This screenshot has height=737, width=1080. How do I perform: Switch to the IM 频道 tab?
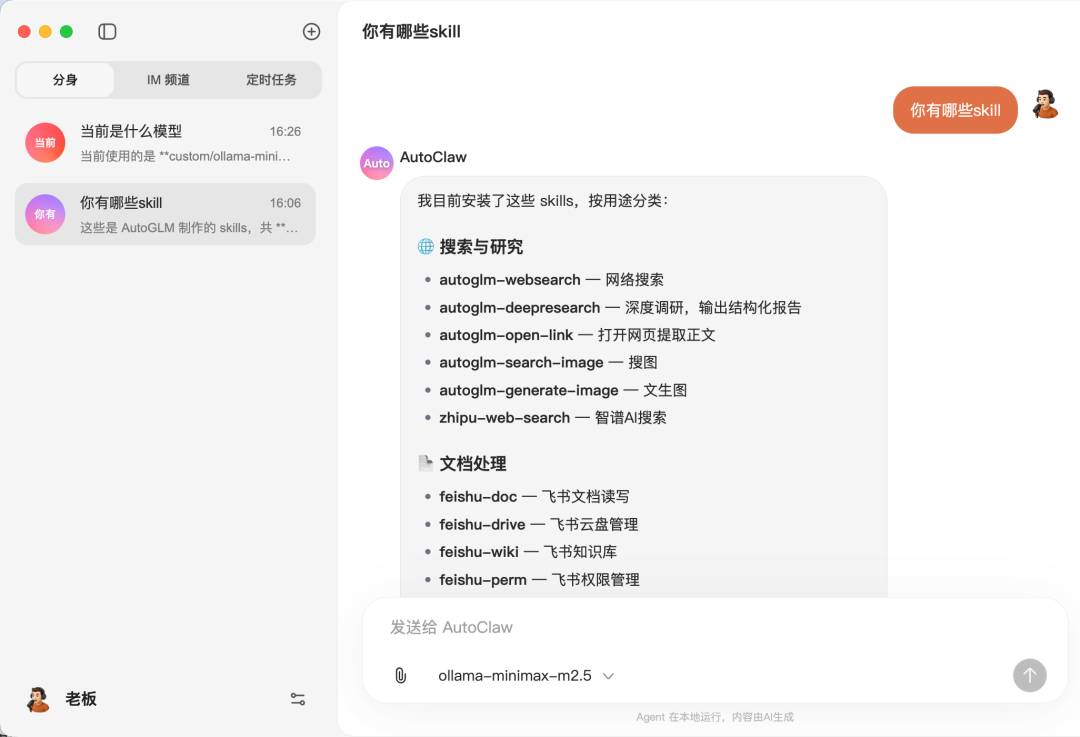coord(168,80)
